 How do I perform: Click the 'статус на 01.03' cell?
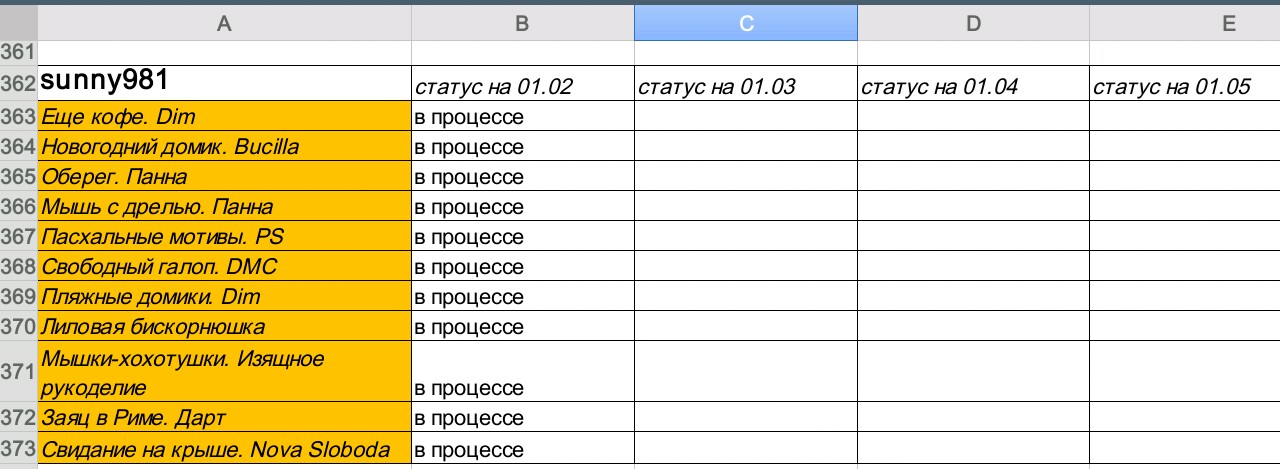[x=745, y=86]
